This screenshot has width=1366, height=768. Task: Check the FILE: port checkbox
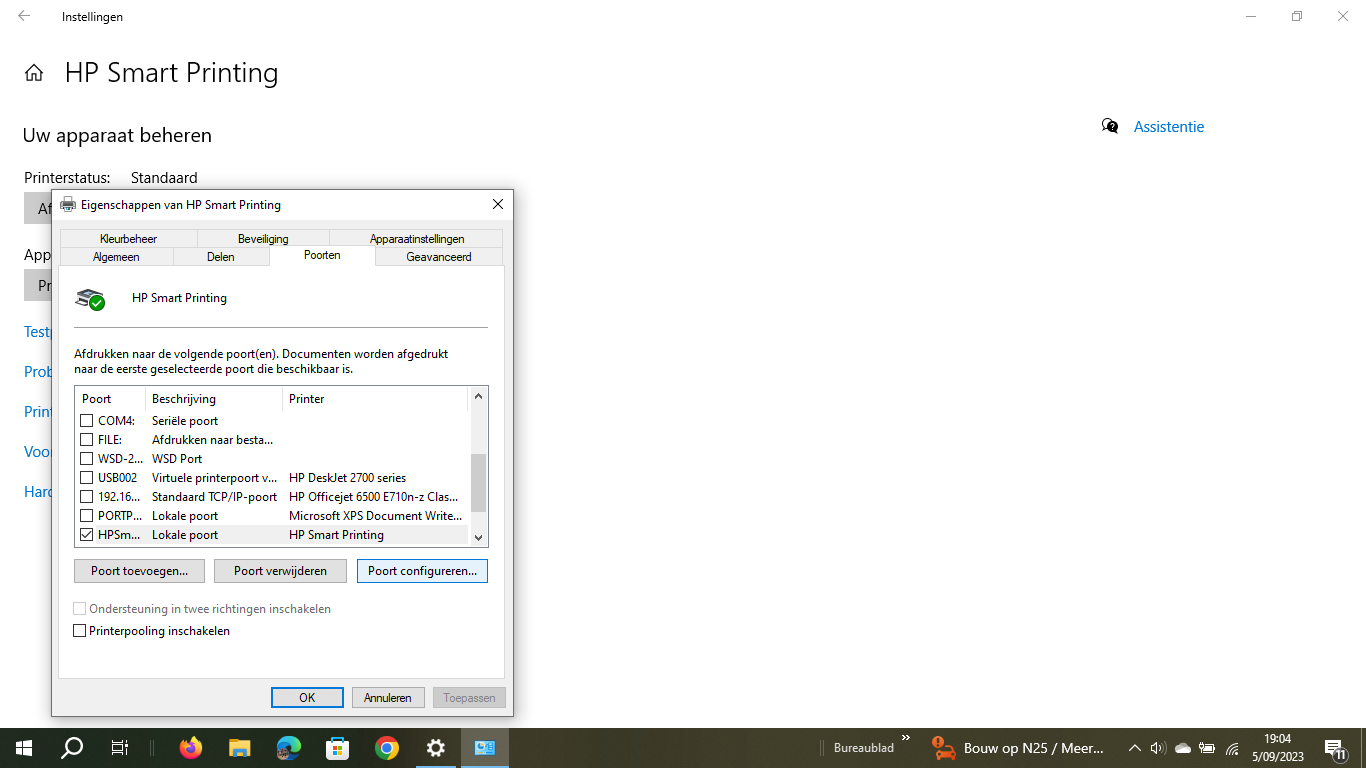click(87, 440)
